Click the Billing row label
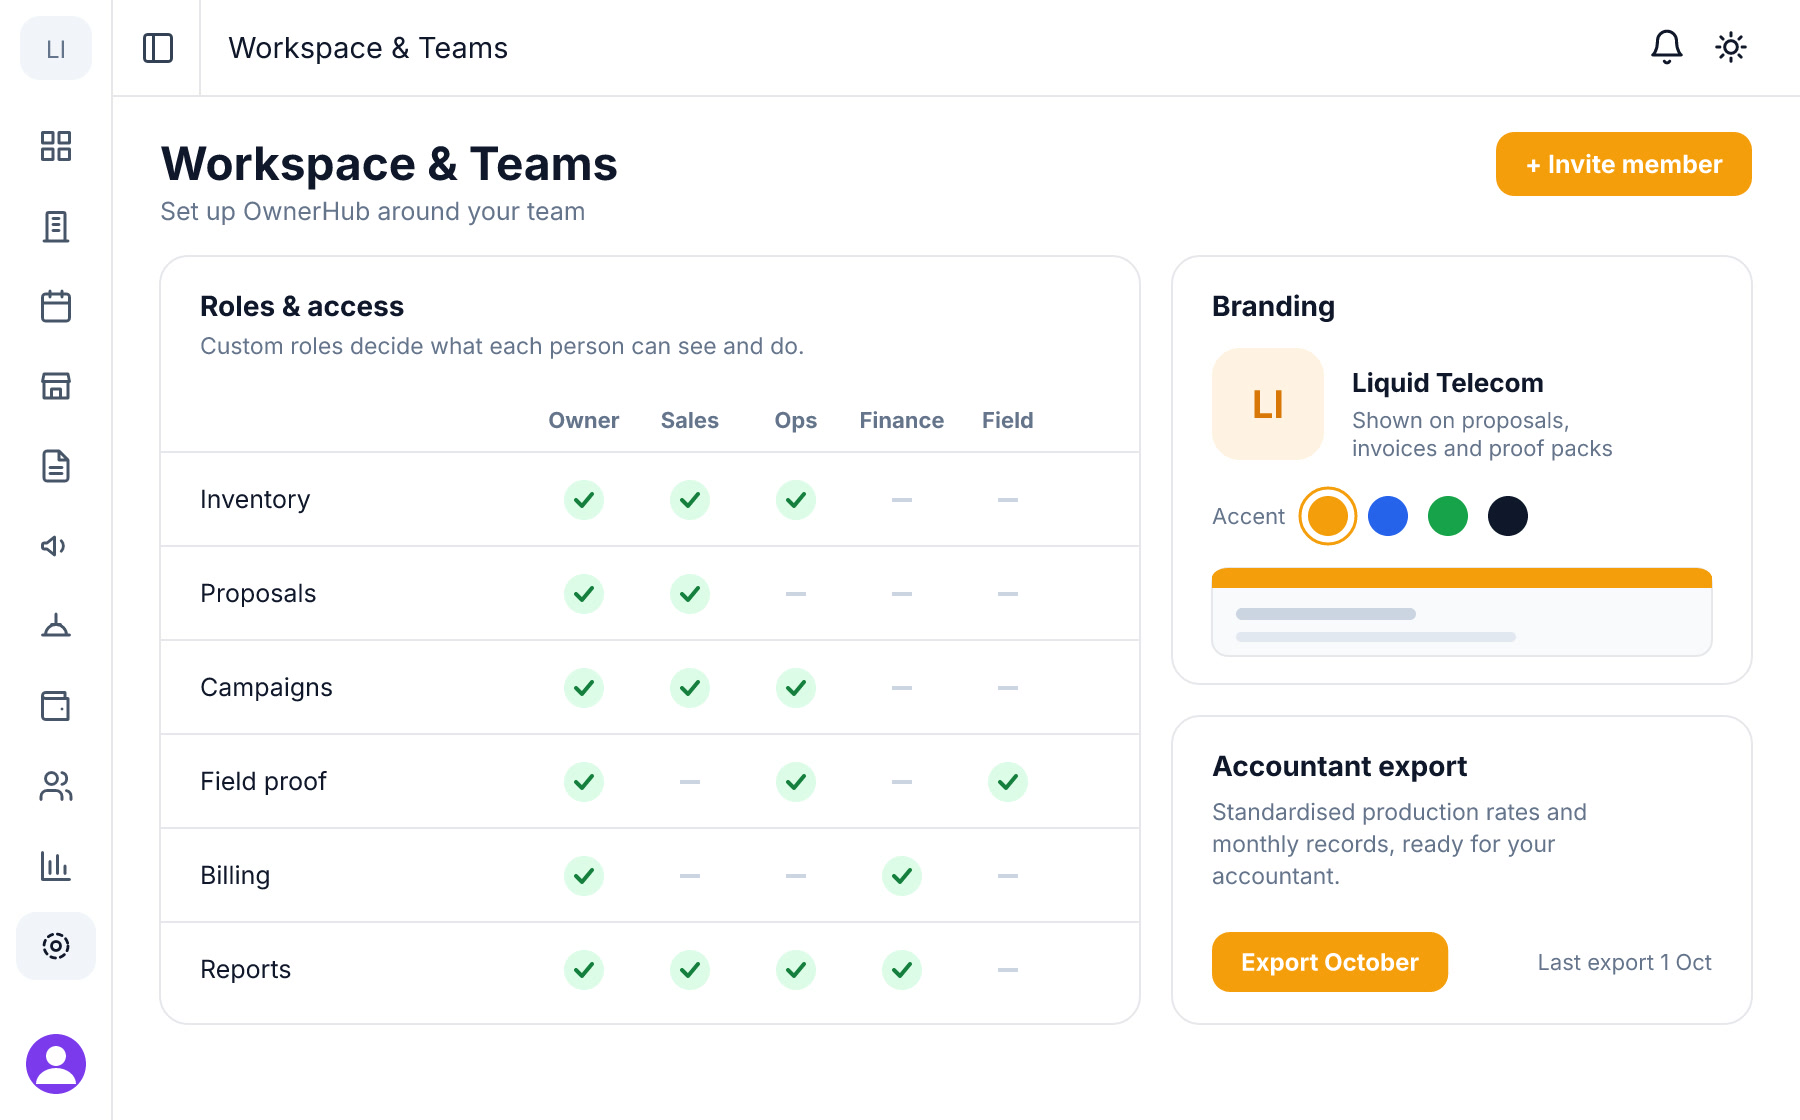 pos(235,875)
